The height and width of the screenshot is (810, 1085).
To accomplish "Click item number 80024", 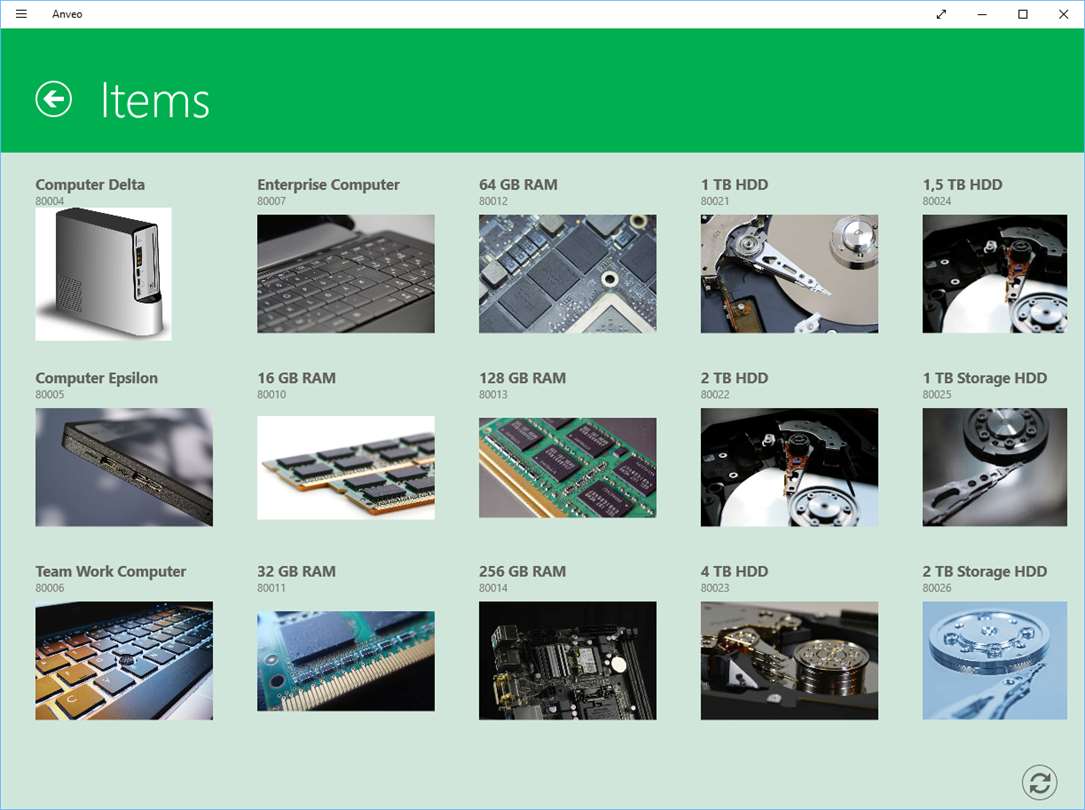I will tap(937, 201).
